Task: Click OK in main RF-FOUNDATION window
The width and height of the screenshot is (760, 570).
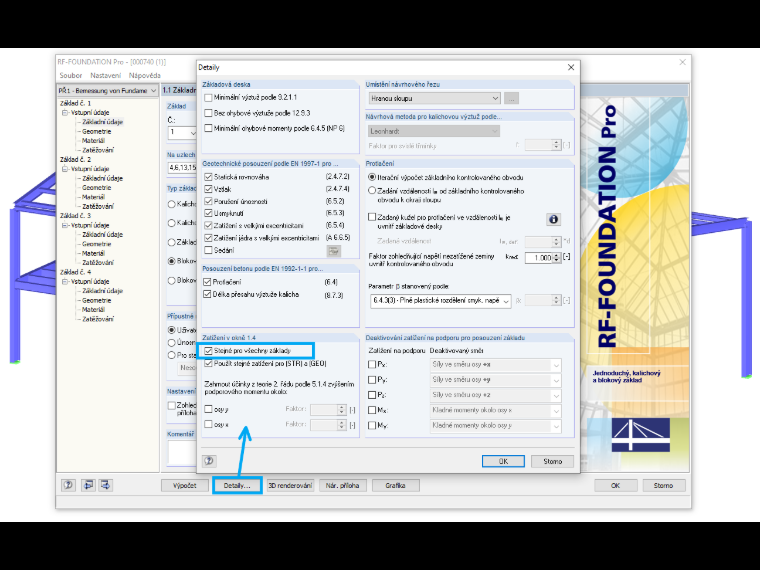Action: click(x=616, y=485)
